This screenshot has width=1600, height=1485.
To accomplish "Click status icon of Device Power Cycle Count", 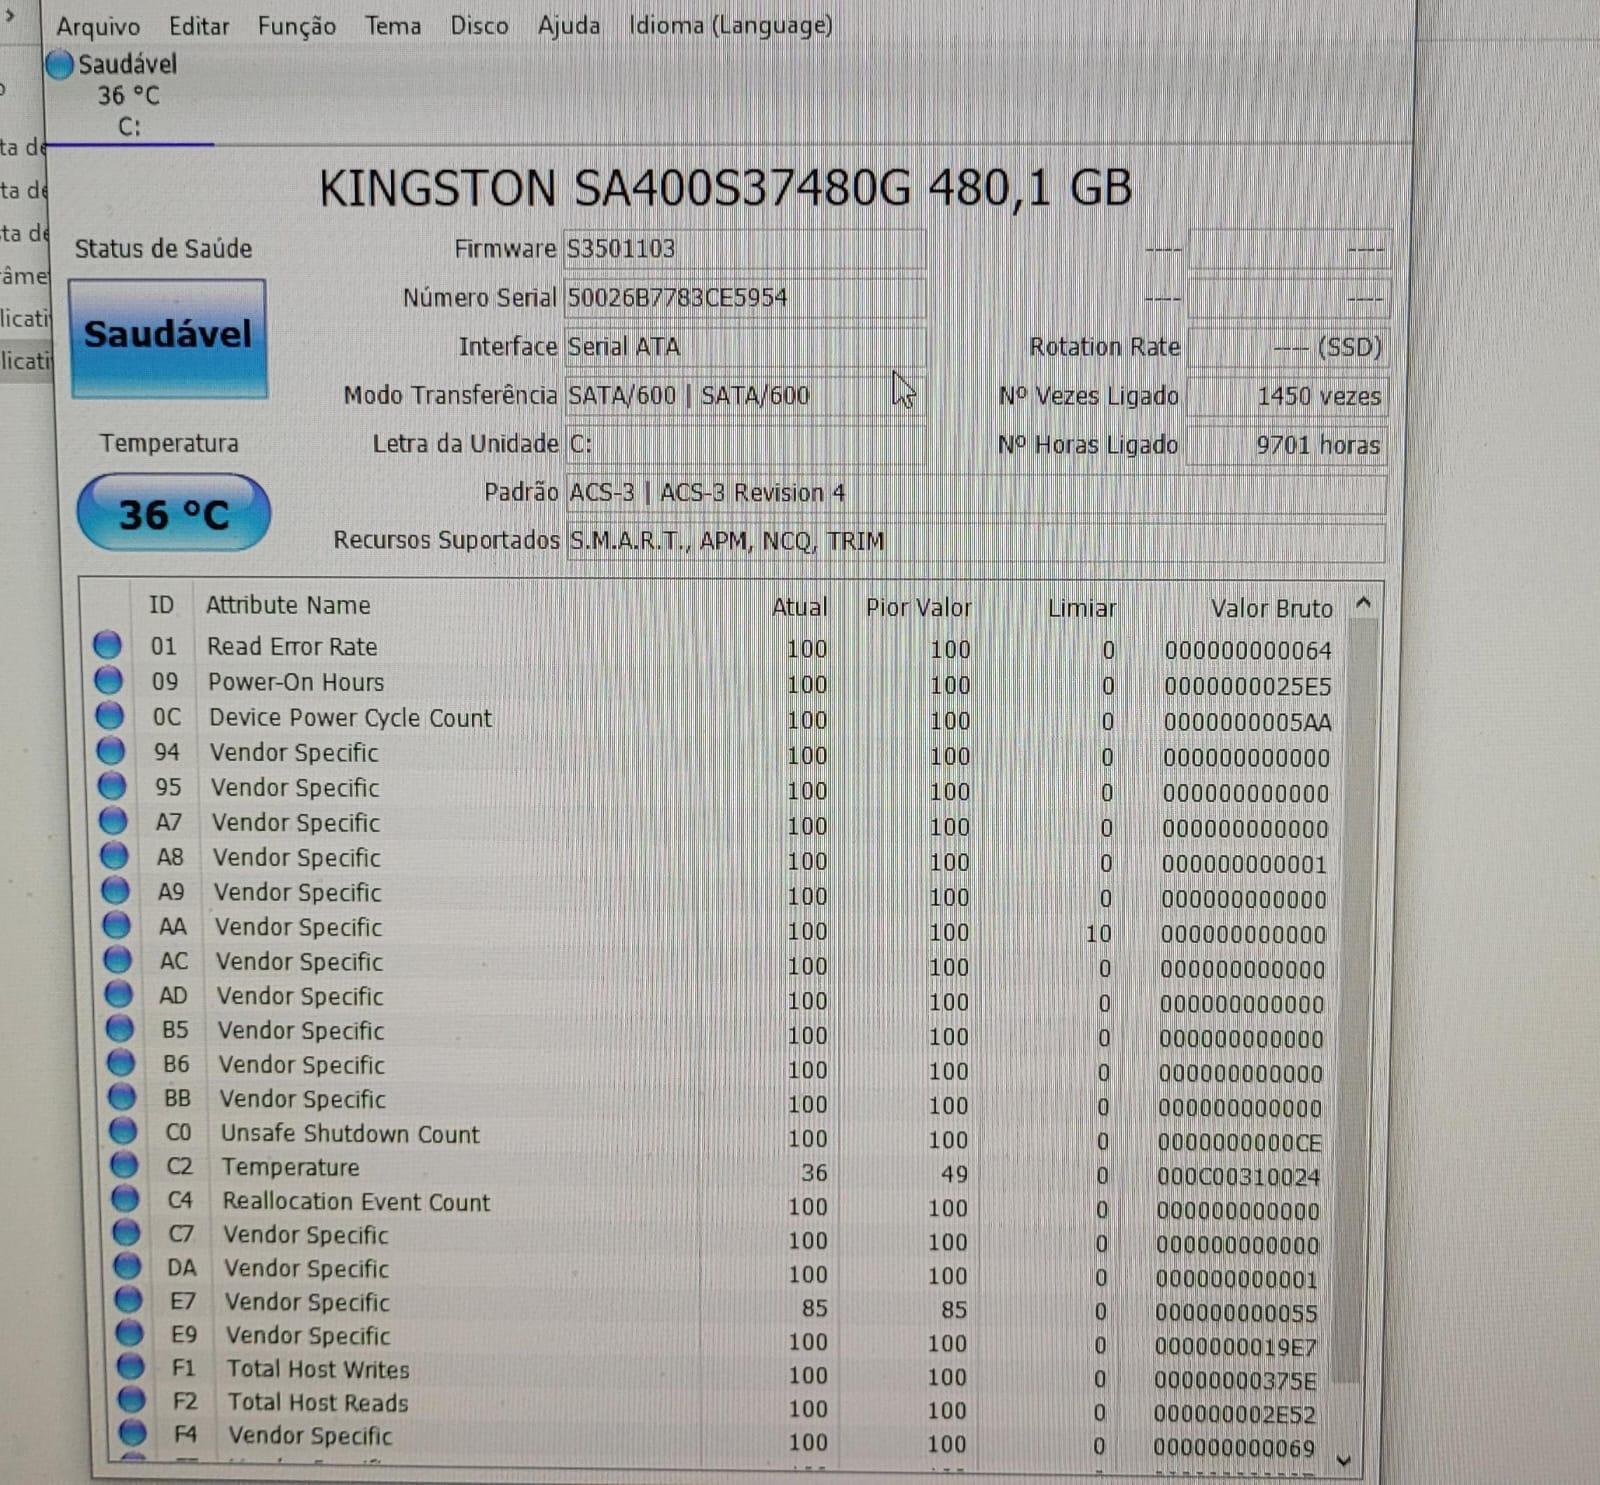I will click(x=109, y=716).
